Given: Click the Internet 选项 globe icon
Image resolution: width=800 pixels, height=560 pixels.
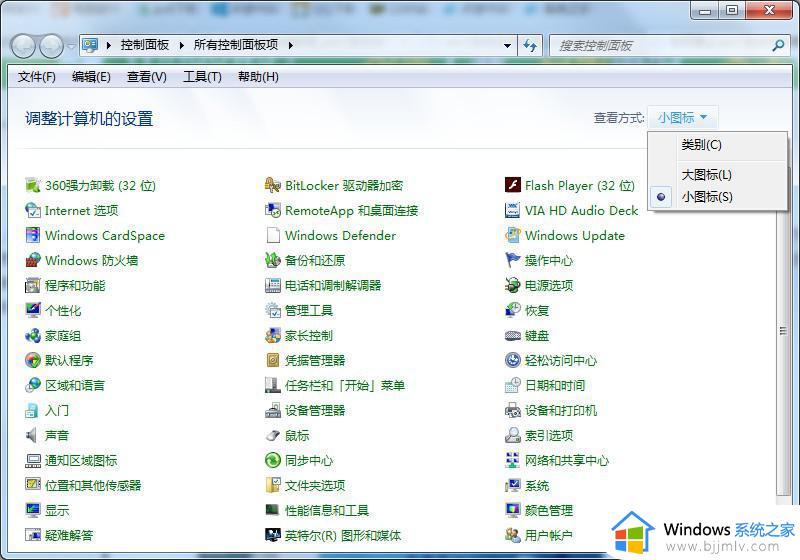Looking at the screenshot, I should coord(33,210).
